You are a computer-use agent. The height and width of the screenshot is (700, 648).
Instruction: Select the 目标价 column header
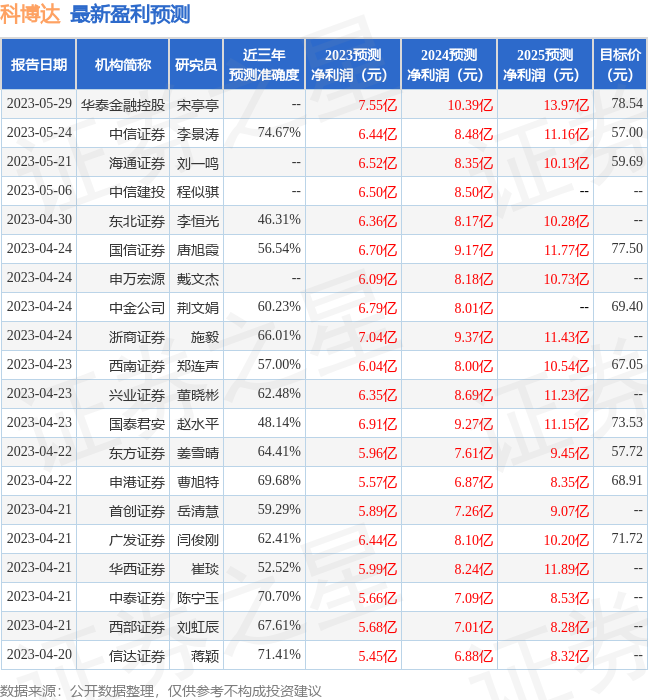[620, 64]
